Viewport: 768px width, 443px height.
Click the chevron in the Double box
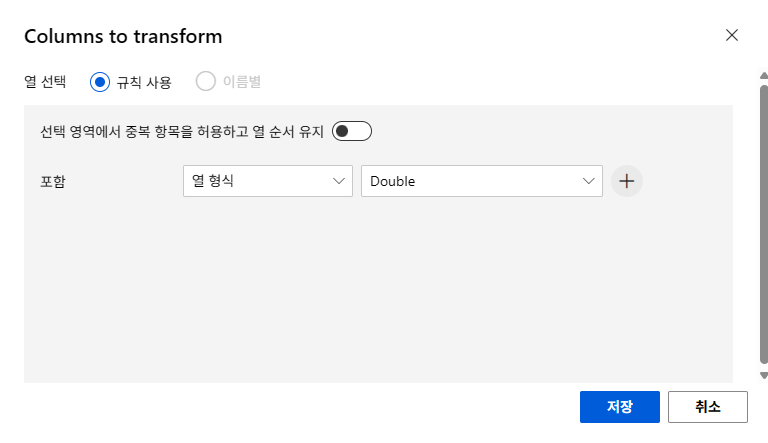[588, 181]
